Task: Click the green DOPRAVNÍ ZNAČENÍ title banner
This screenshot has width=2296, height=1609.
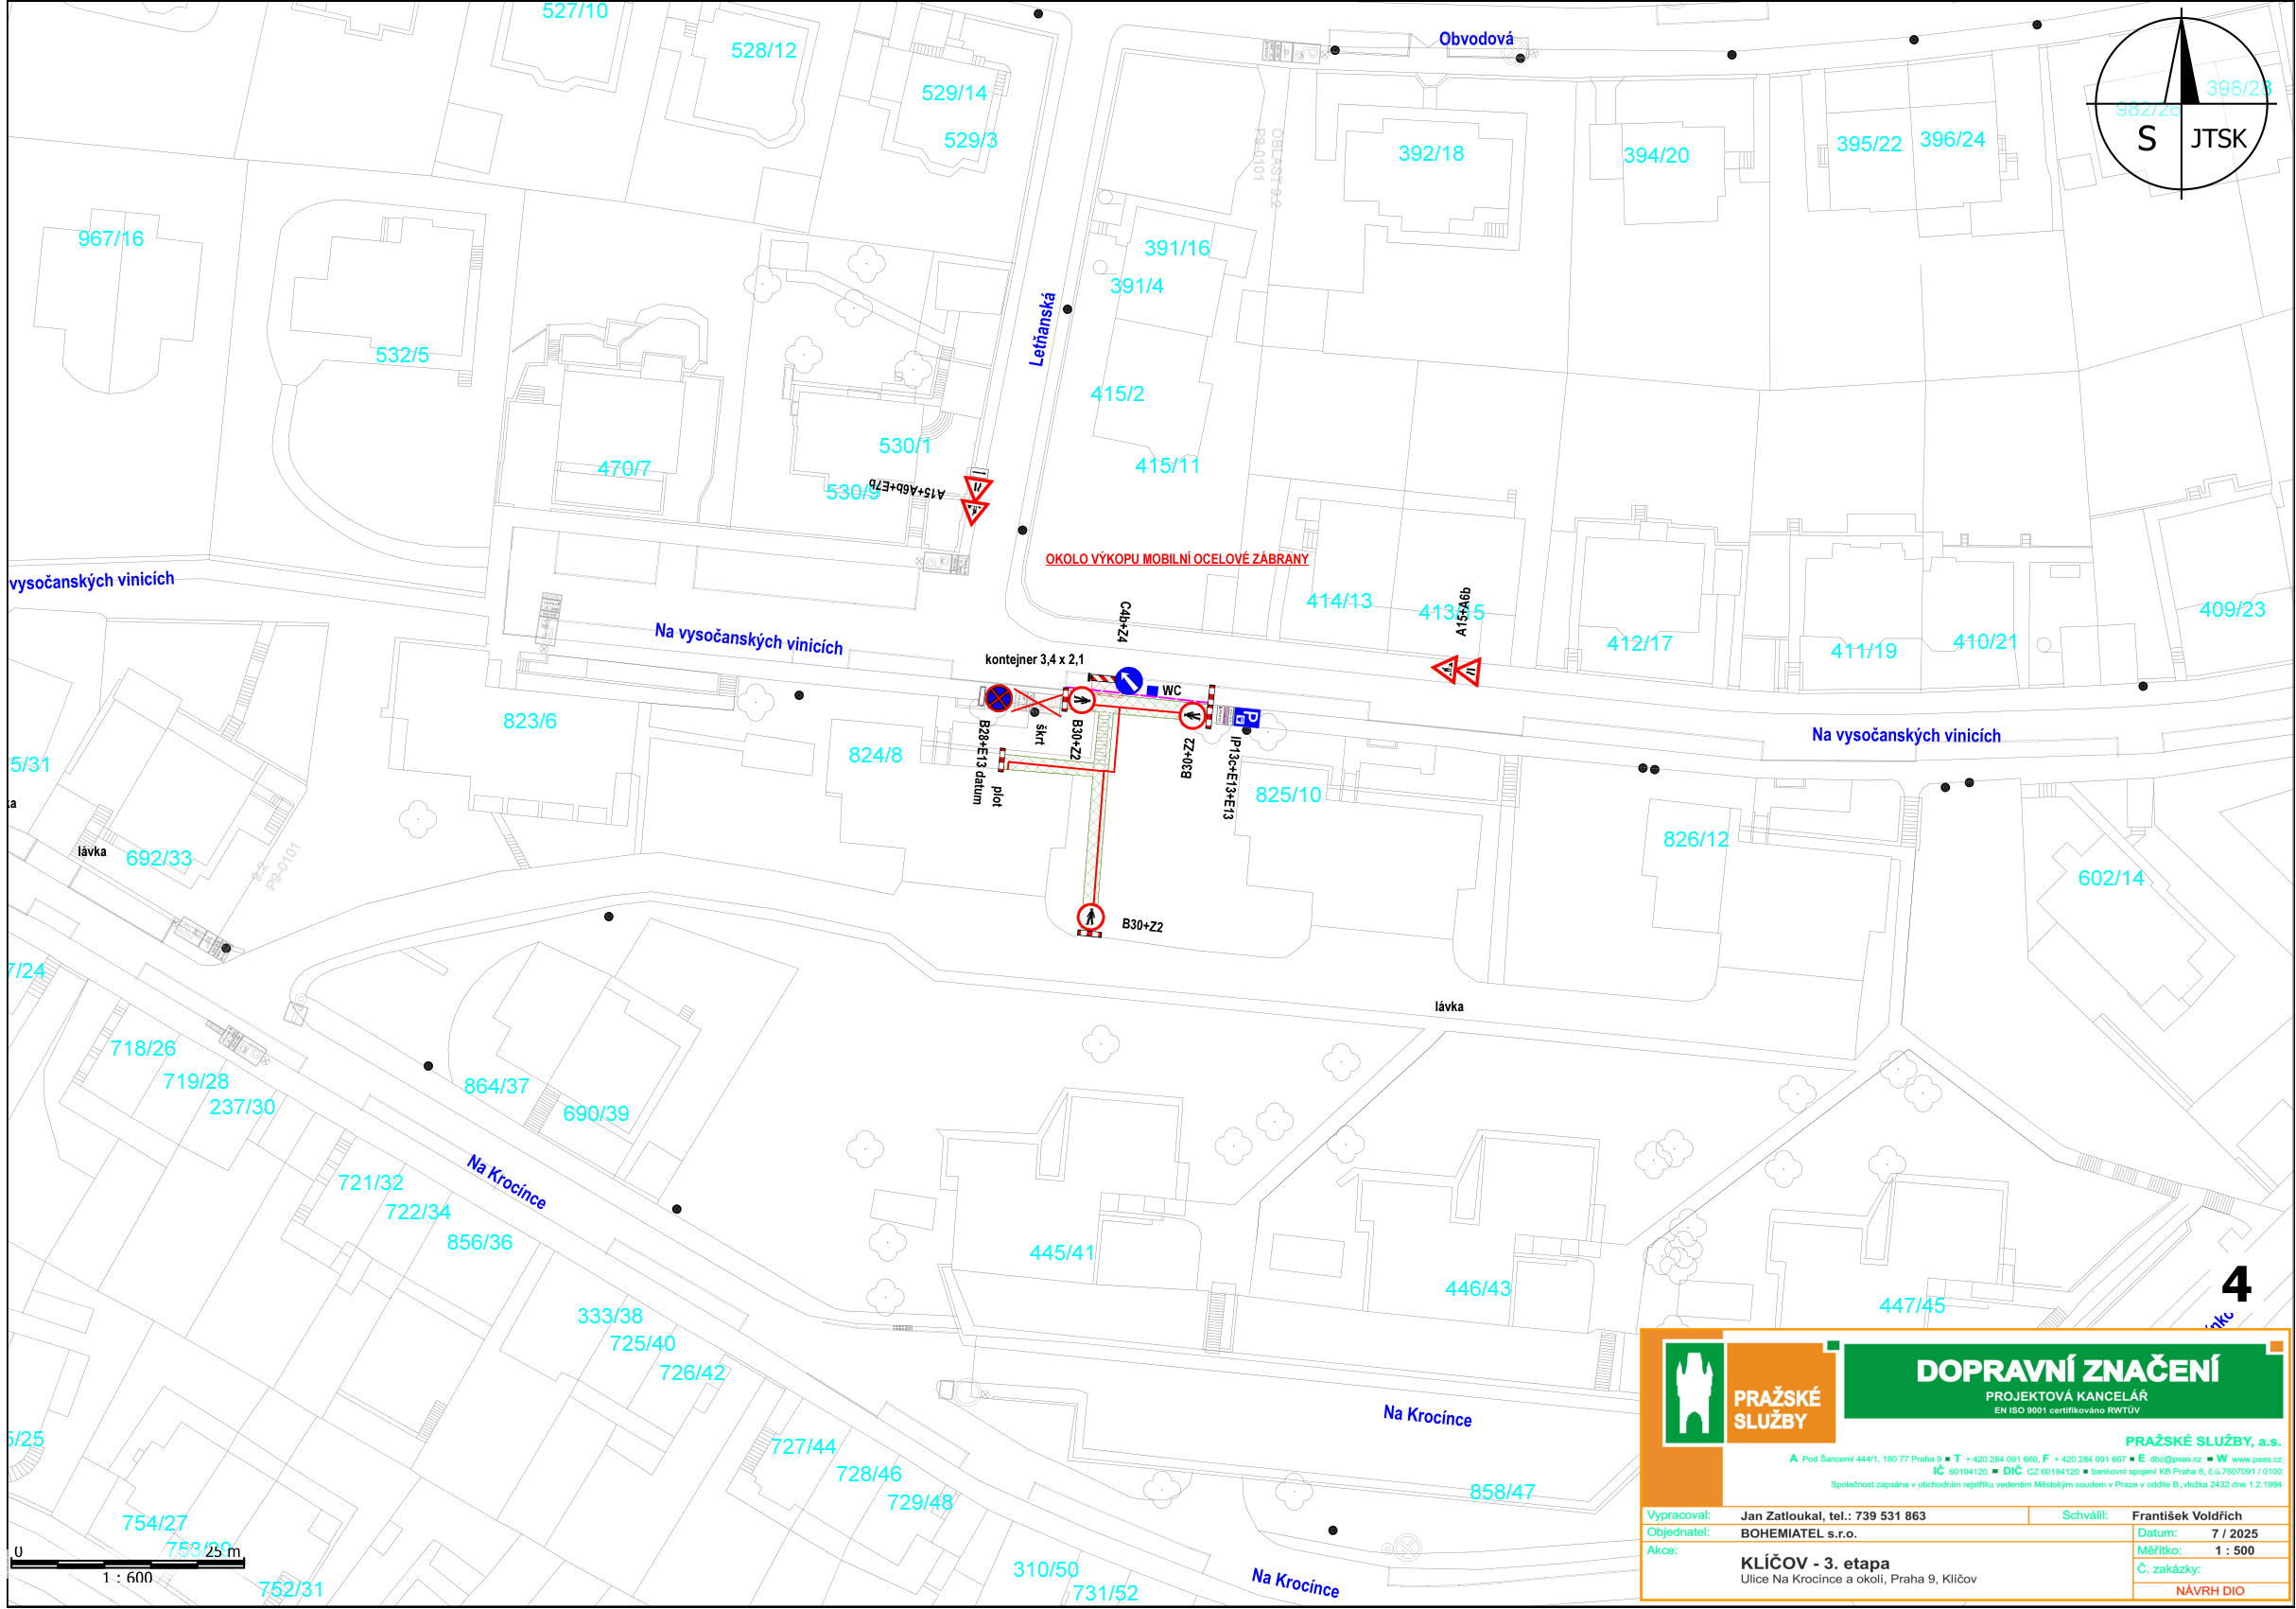Action: tap(2065, 1380)
